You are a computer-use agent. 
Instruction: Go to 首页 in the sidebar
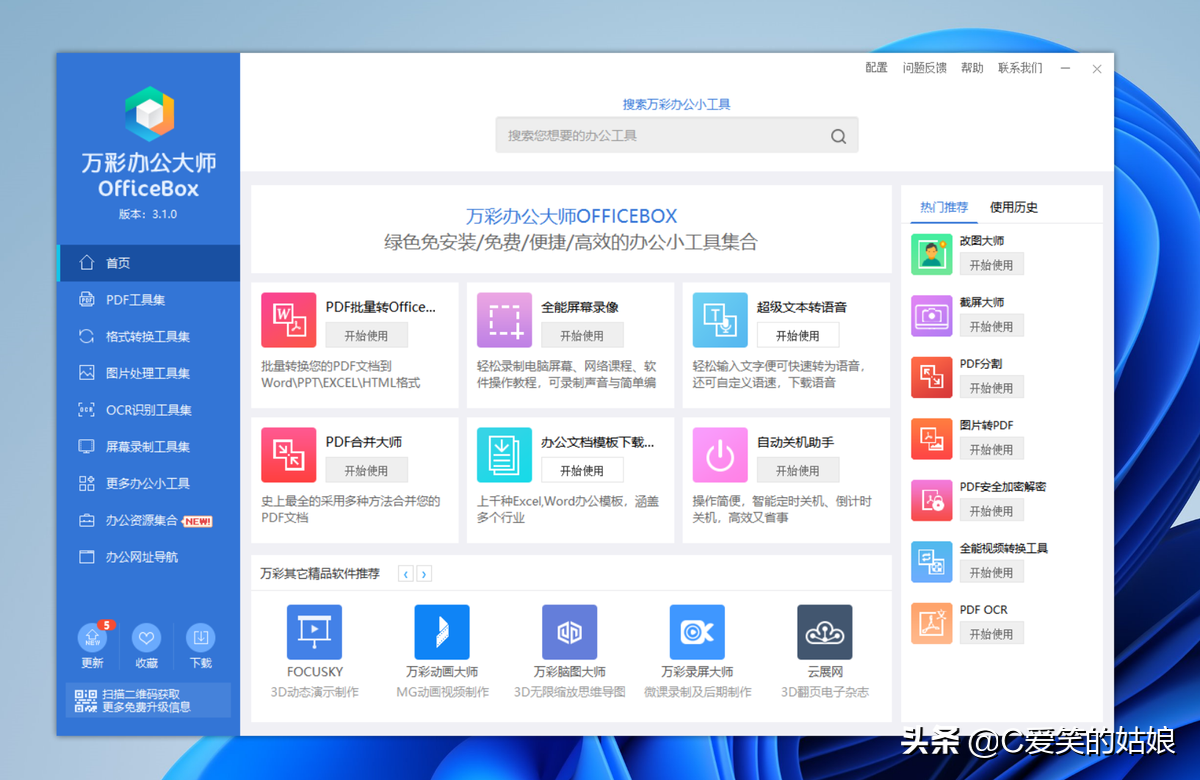[148, 263]
